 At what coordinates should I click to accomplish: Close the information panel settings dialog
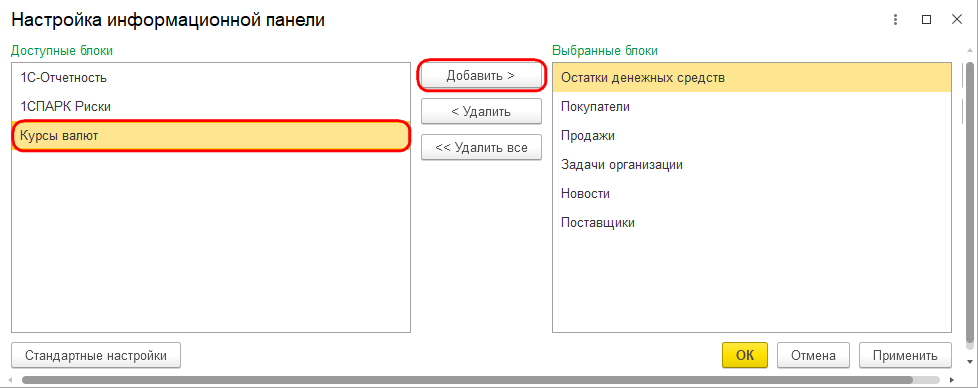coord(957,20)
